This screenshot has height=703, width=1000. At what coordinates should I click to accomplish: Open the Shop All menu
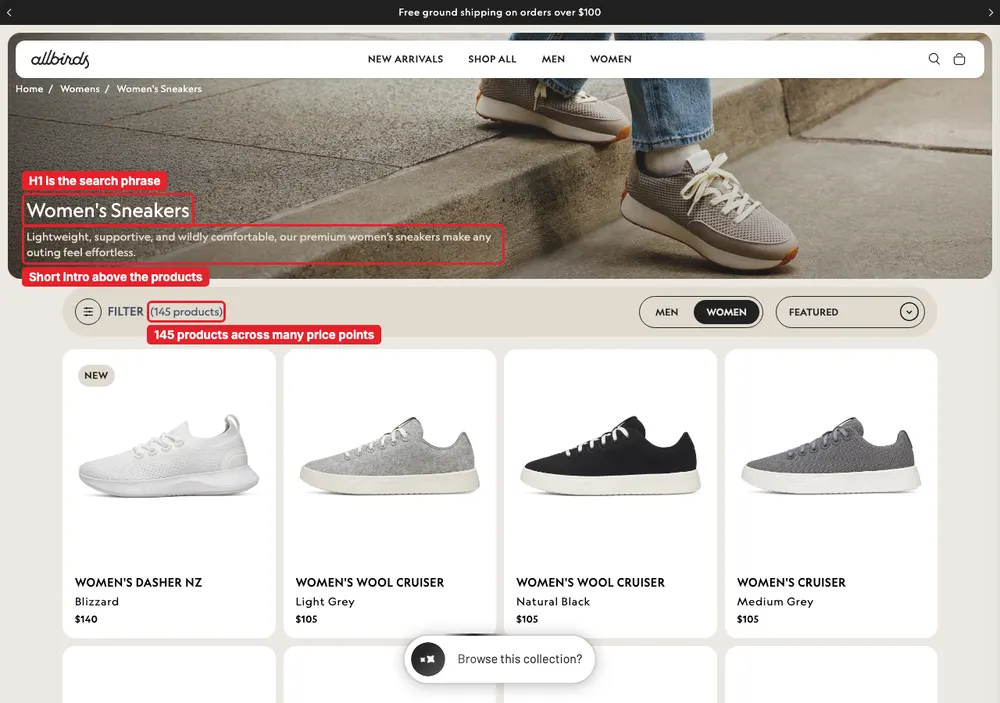[492, 59]
